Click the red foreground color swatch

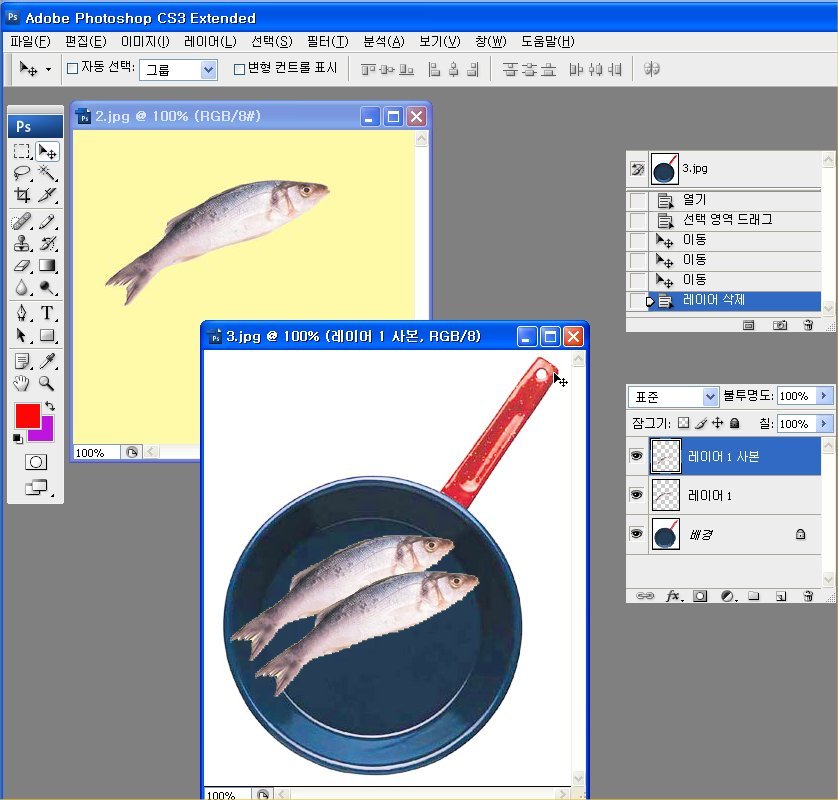pos(27,414)
